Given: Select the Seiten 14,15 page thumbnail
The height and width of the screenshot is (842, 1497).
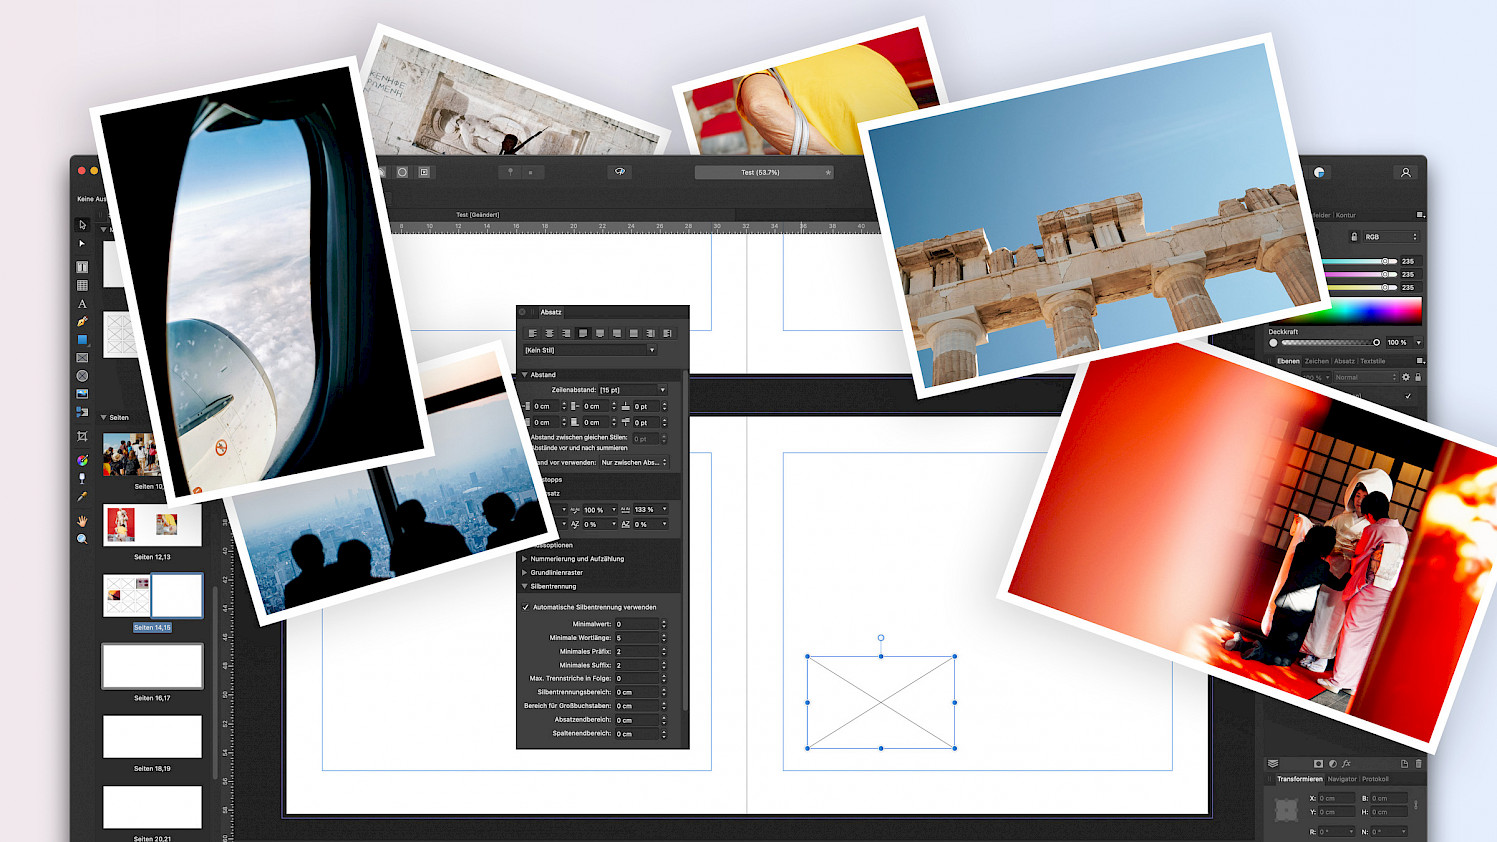Looking at the screenshot, I should point(152,595).
